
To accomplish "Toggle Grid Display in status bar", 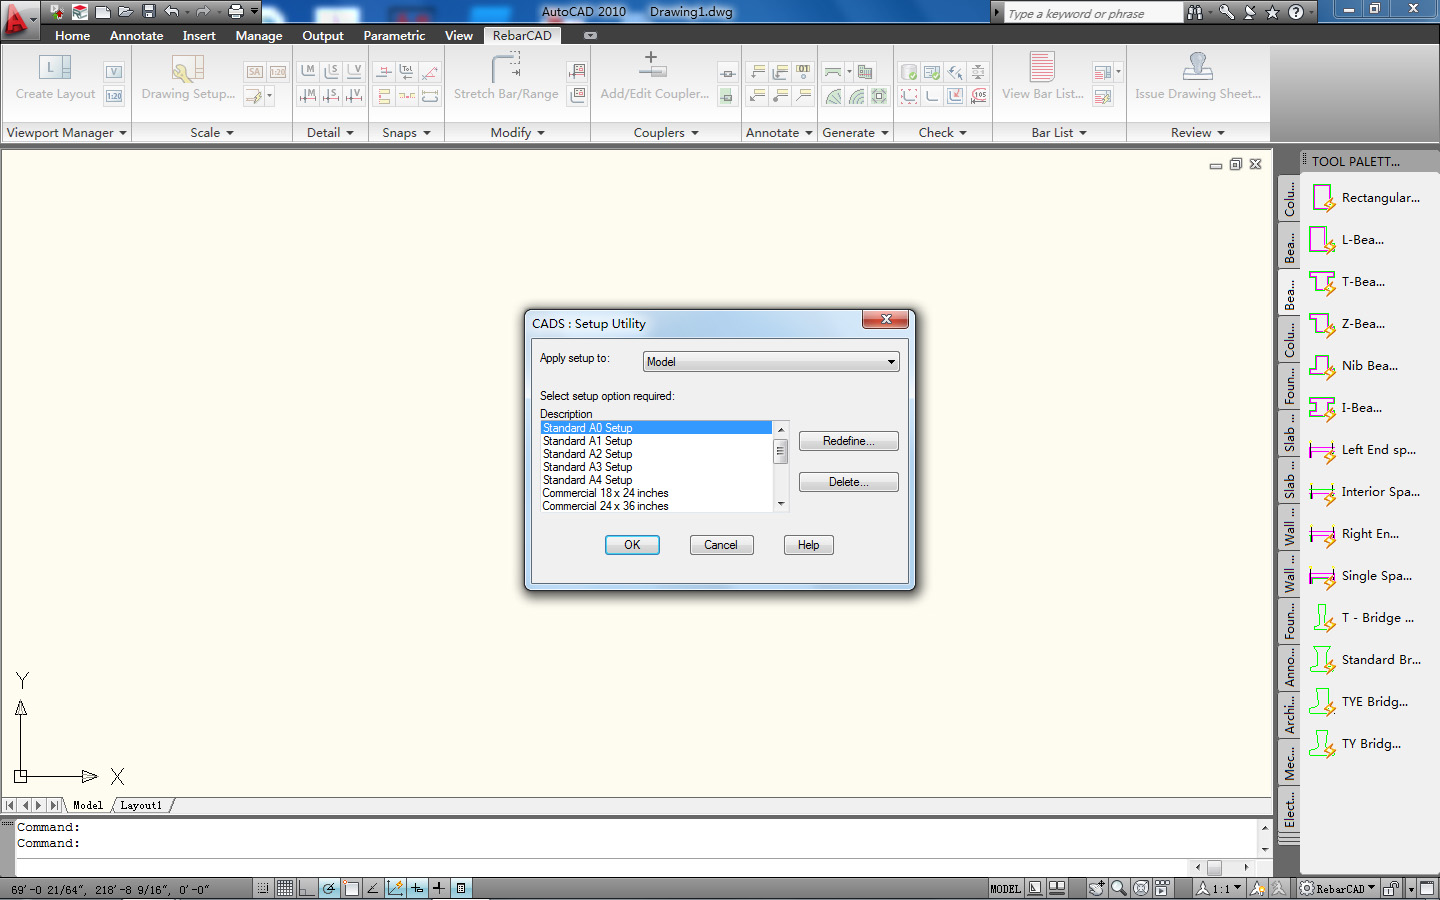I will point(285,888).
